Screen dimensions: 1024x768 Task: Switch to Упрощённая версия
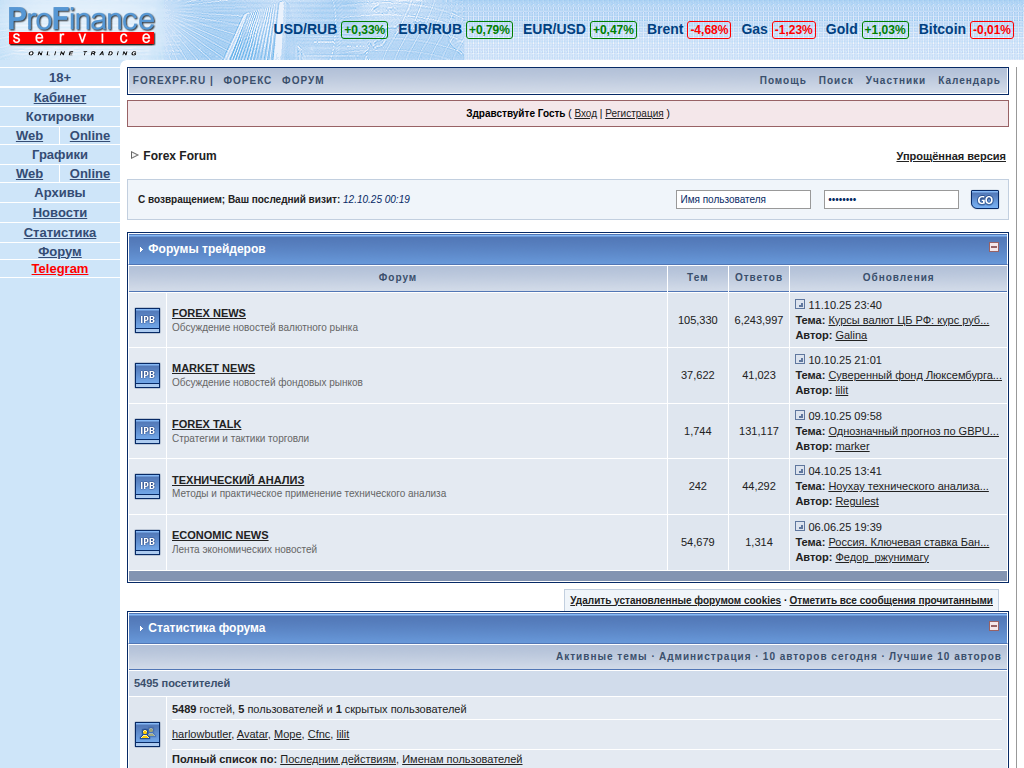coord(950,157)
